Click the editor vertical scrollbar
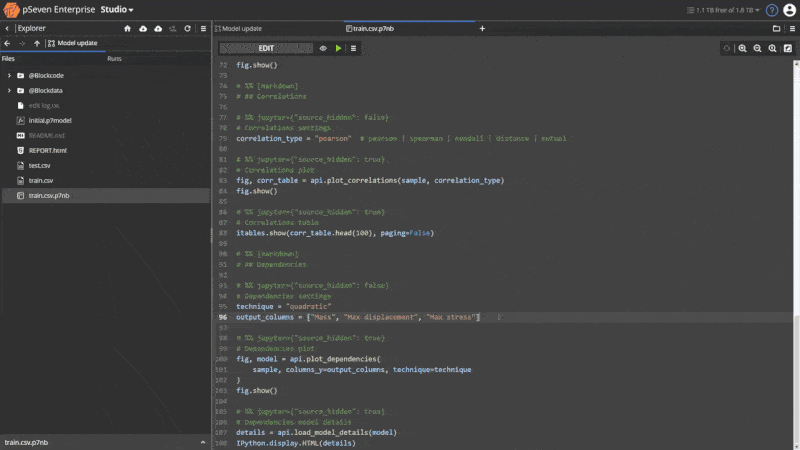This screenshot has width=800, height=450. coord(796,255)
